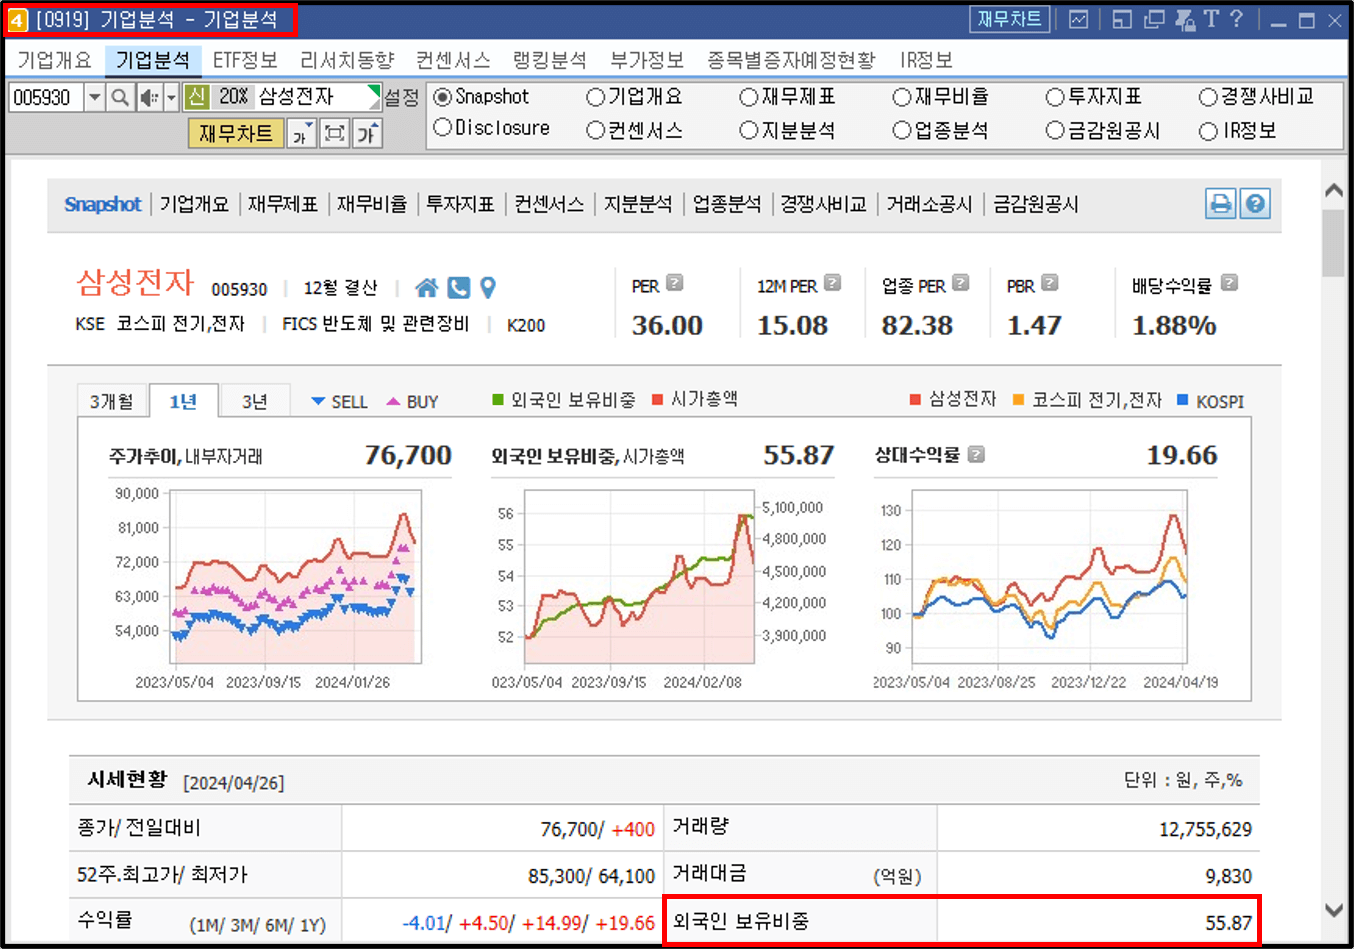Switch to the ETF정보 tab
The image size is (1354, 949).
244,60
